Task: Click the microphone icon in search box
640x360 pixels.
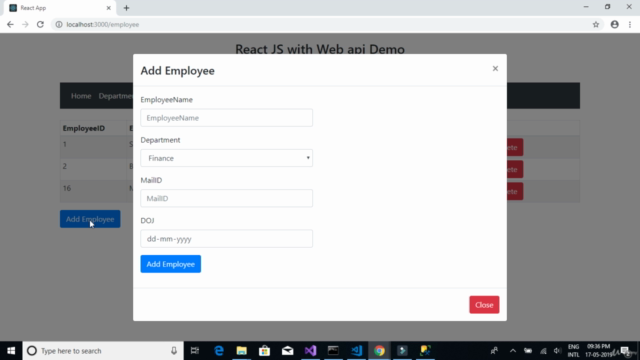Action: click(174, 351)
